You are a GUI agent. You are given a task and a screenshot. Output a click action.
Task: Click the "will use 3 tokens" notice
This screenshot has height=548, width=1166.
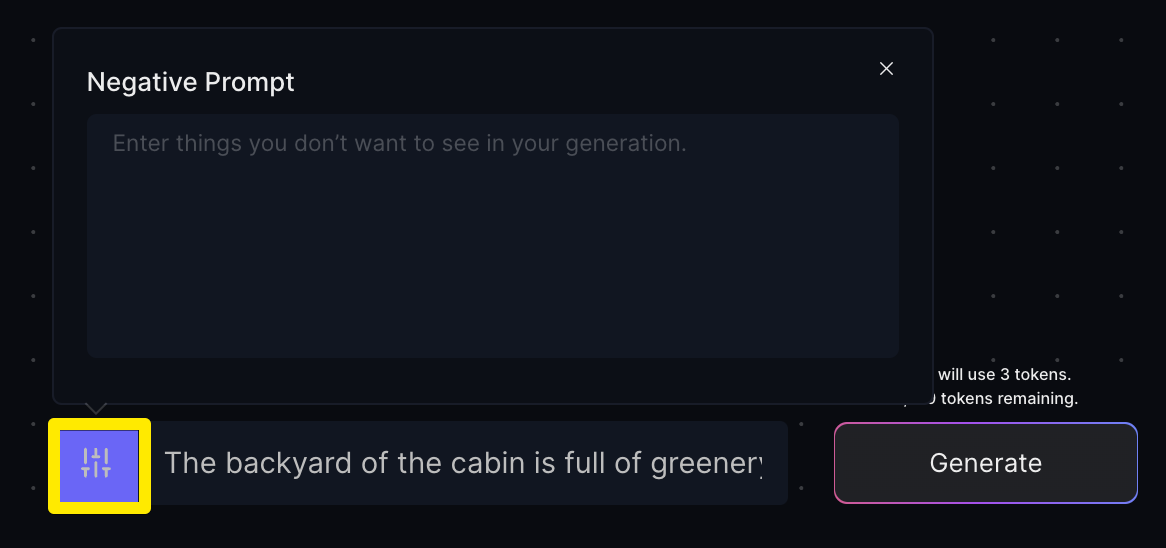point(1004,375)
